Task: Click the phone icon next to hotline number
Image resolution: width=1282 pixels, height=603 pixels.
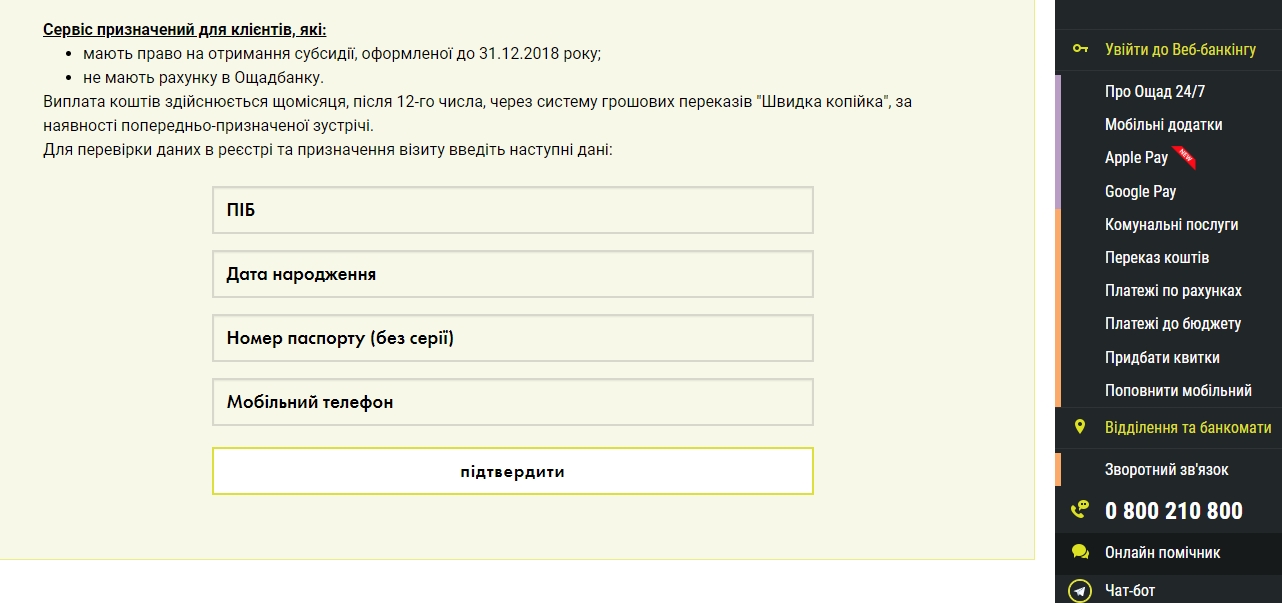Action: tap(1080, 510)
